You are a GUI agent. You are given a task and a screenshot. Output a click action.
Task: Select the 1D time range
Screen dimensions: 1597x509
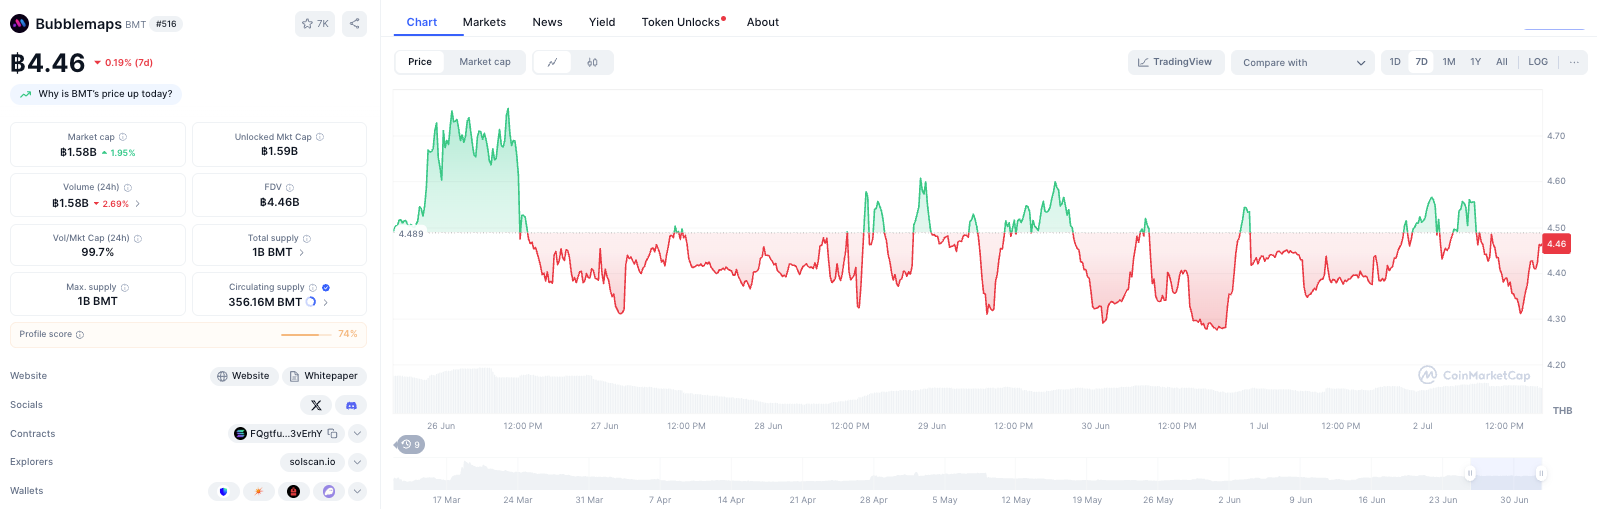[1395, 62]
